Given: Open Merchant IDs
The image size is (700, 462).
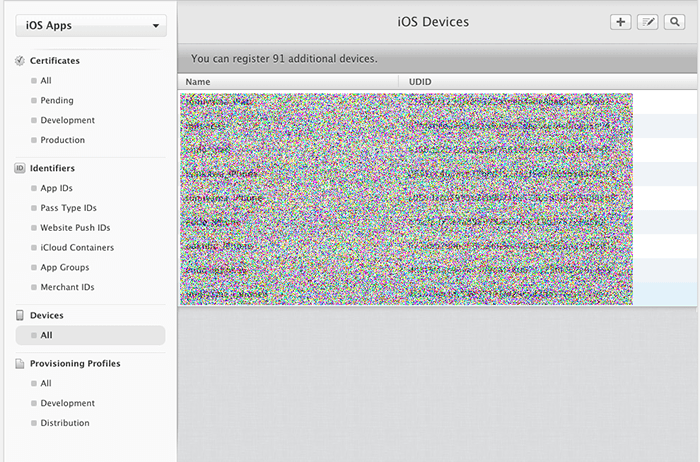Looking at the screenshot, I should pyautogui.click(x=67, y=288).
